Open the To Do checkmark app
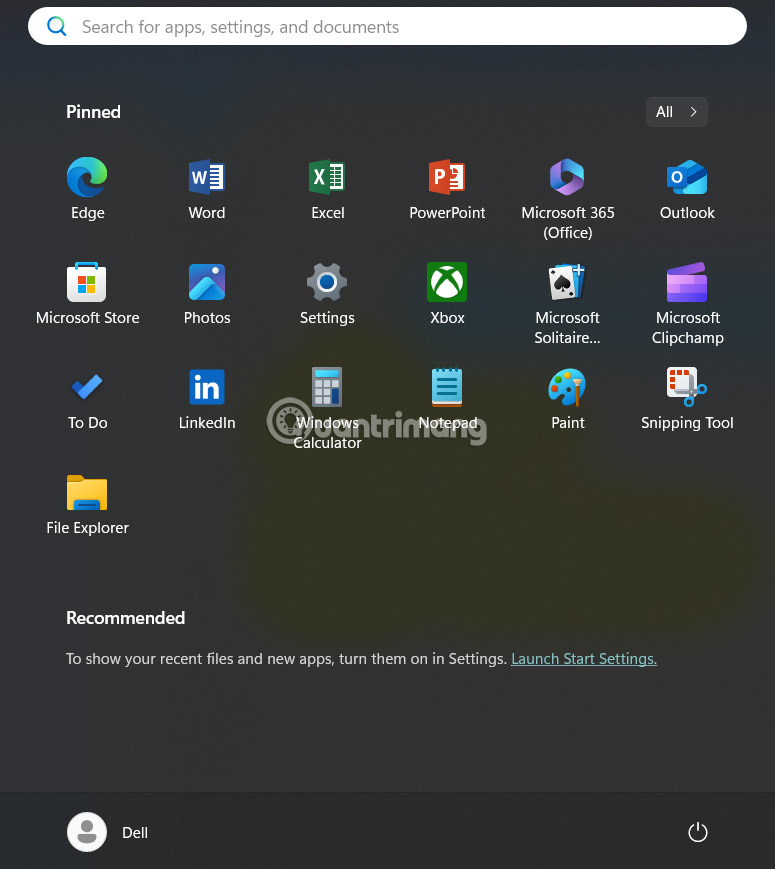Image resolution: width=775 pixels, height=869 pixels. coord(87,387)
